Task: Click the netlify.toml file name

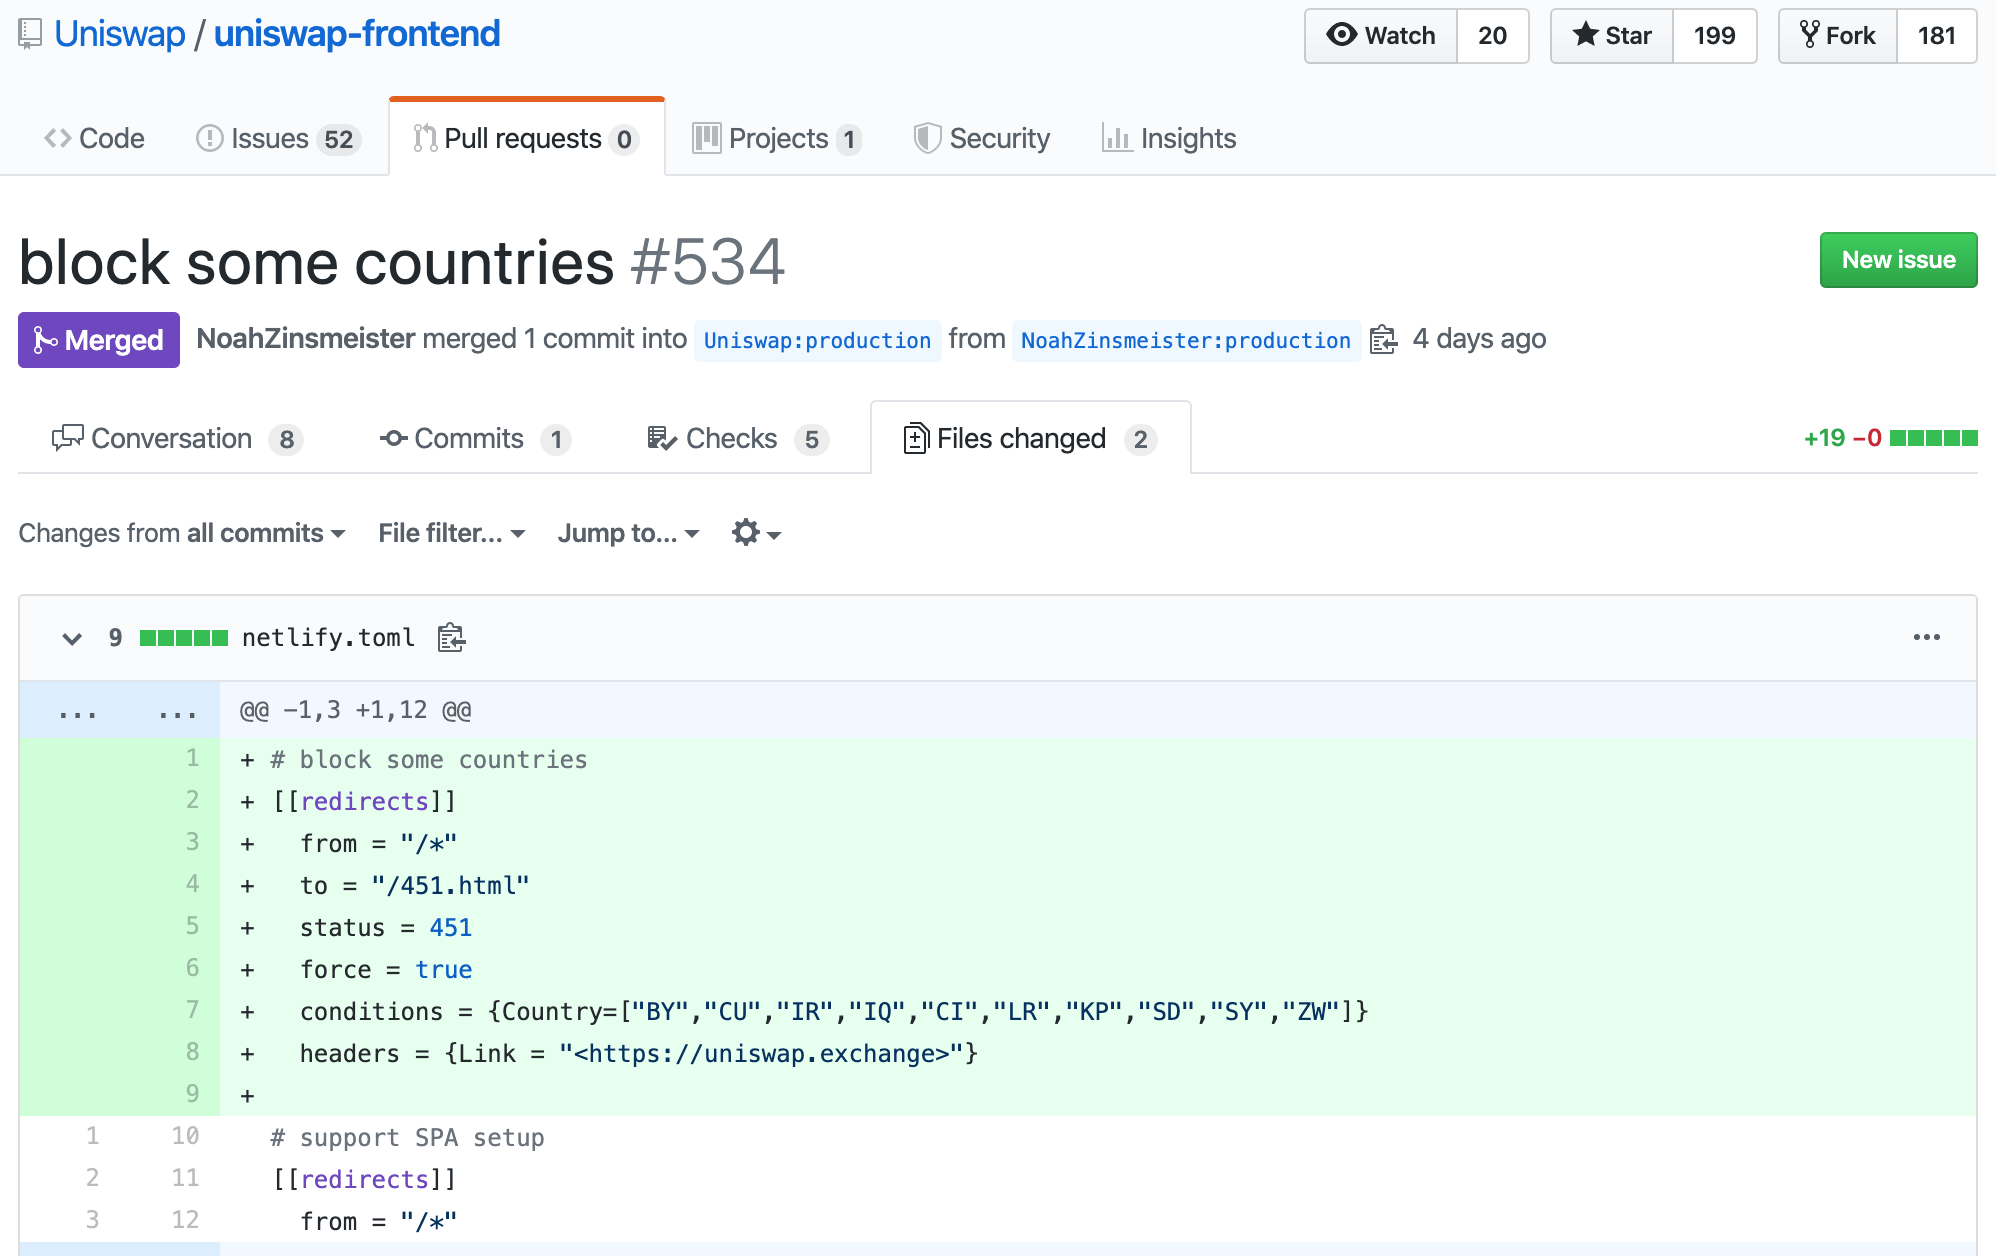Action: 328,638
